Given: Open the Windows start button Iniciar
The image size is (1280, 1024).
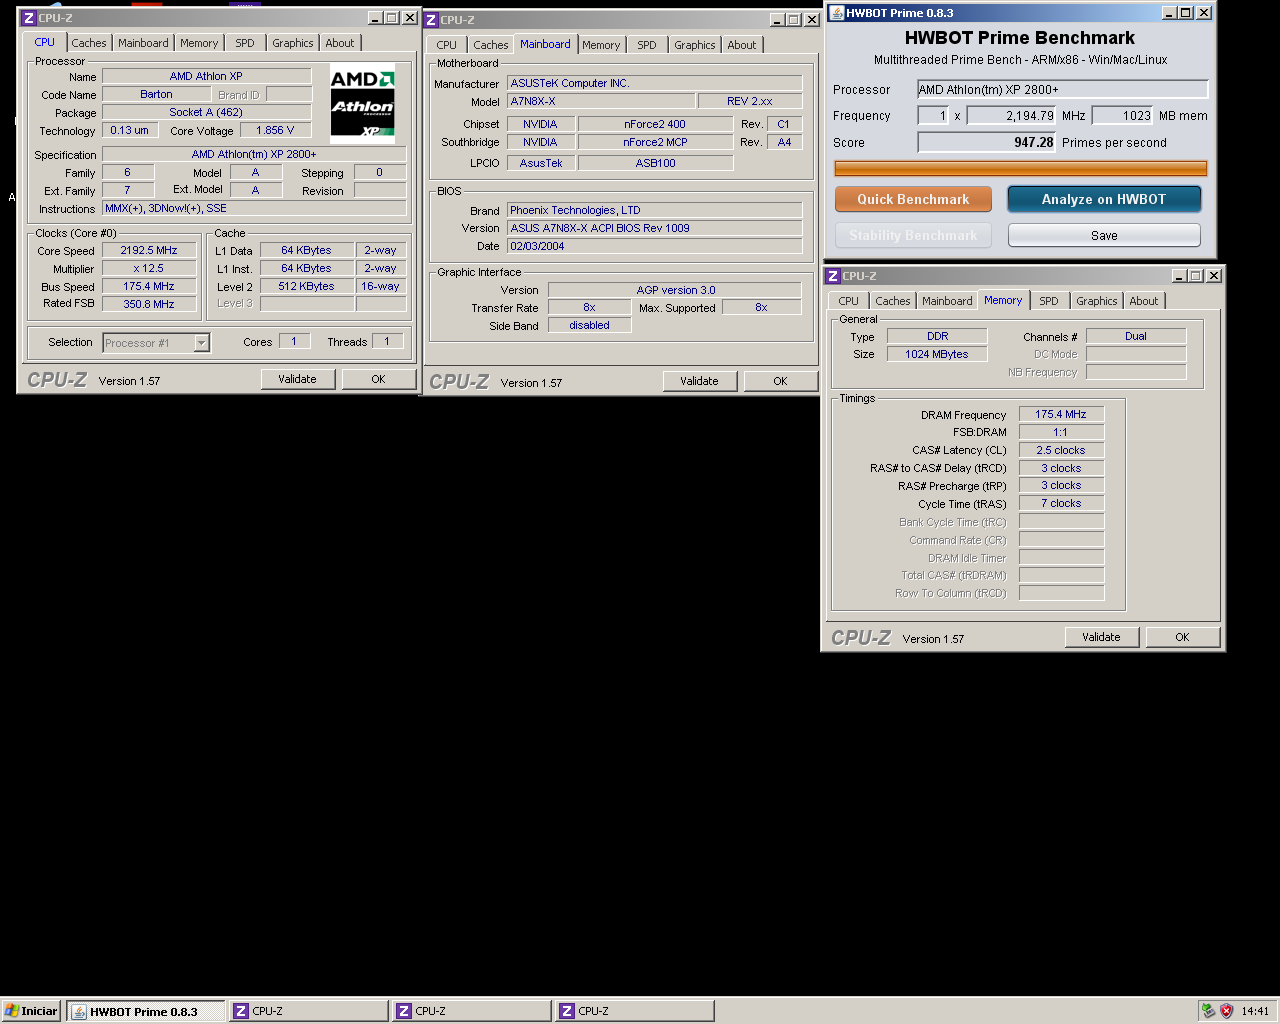Looking at the screenshot, I should pos(31,1011).
